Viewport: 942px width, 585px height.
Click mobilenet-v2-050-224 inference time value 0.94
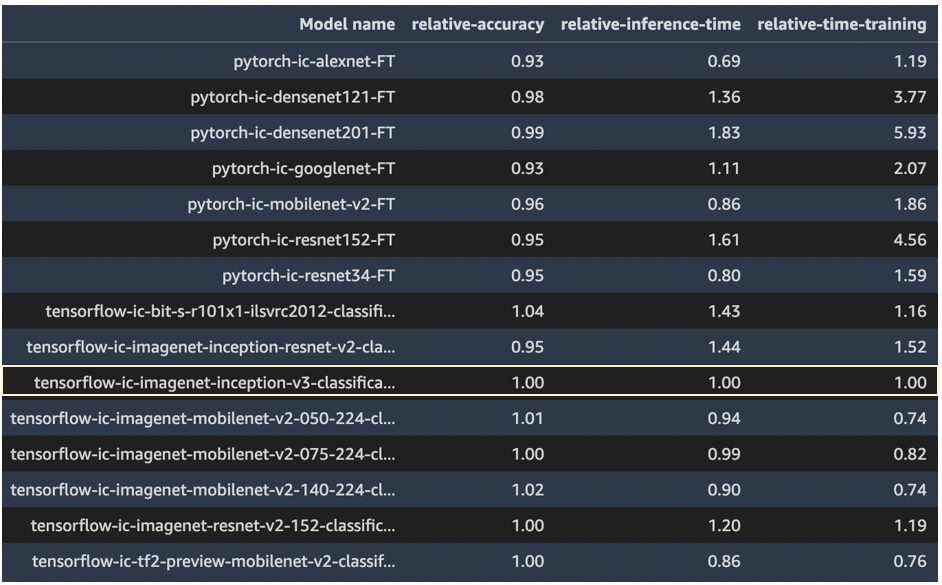724,419
